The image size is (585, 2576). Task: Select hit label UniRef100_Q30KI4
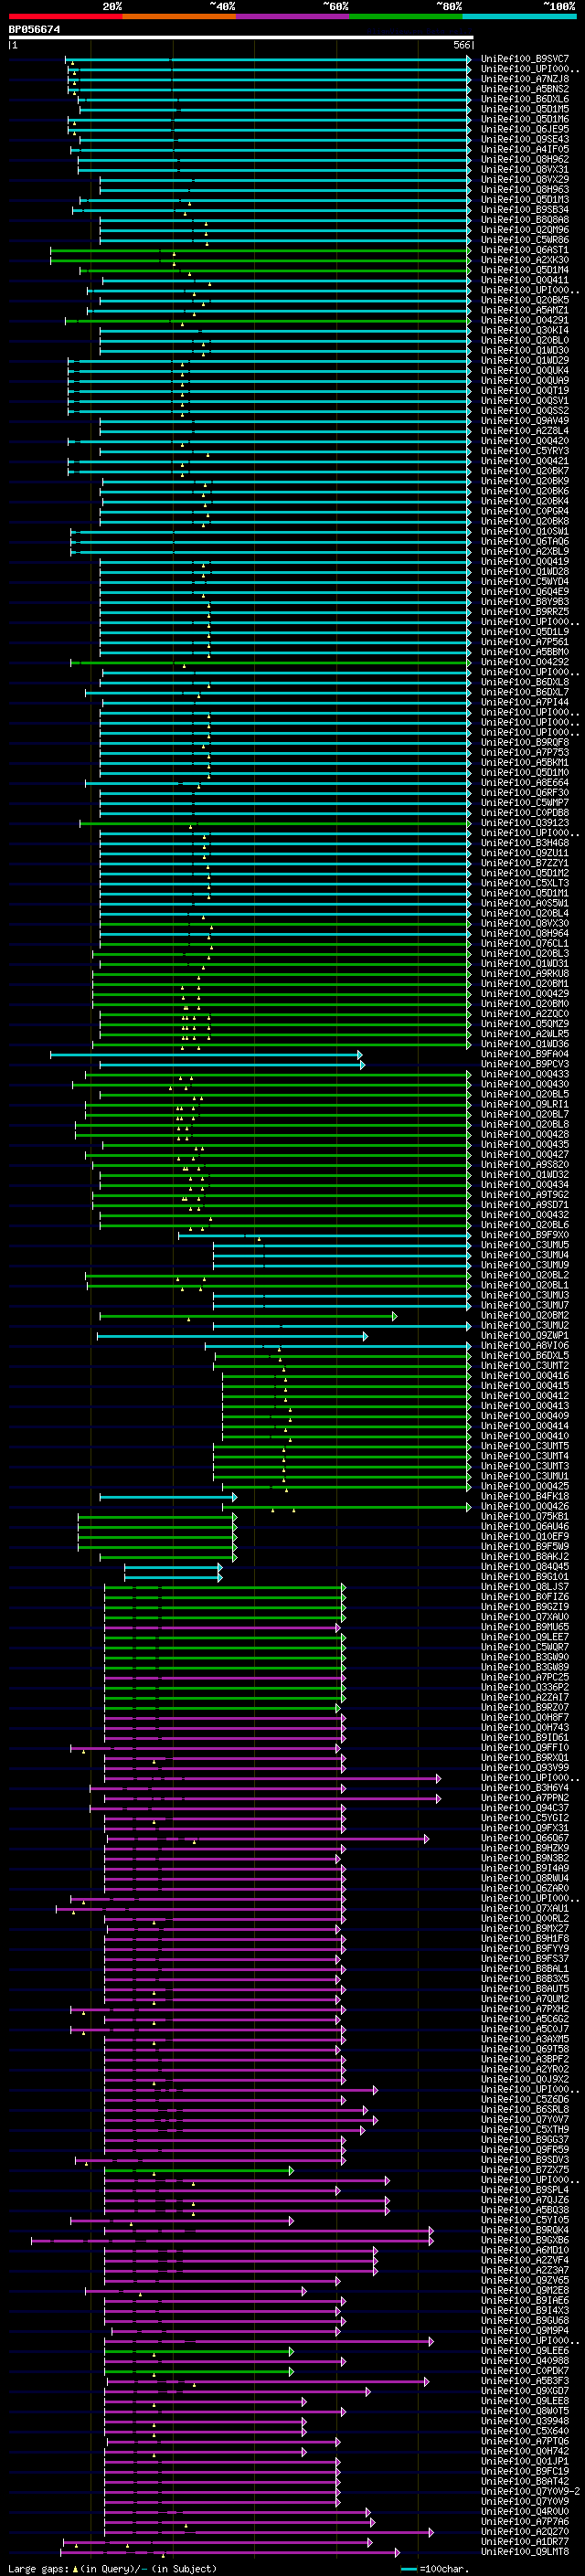pos(525,330)
